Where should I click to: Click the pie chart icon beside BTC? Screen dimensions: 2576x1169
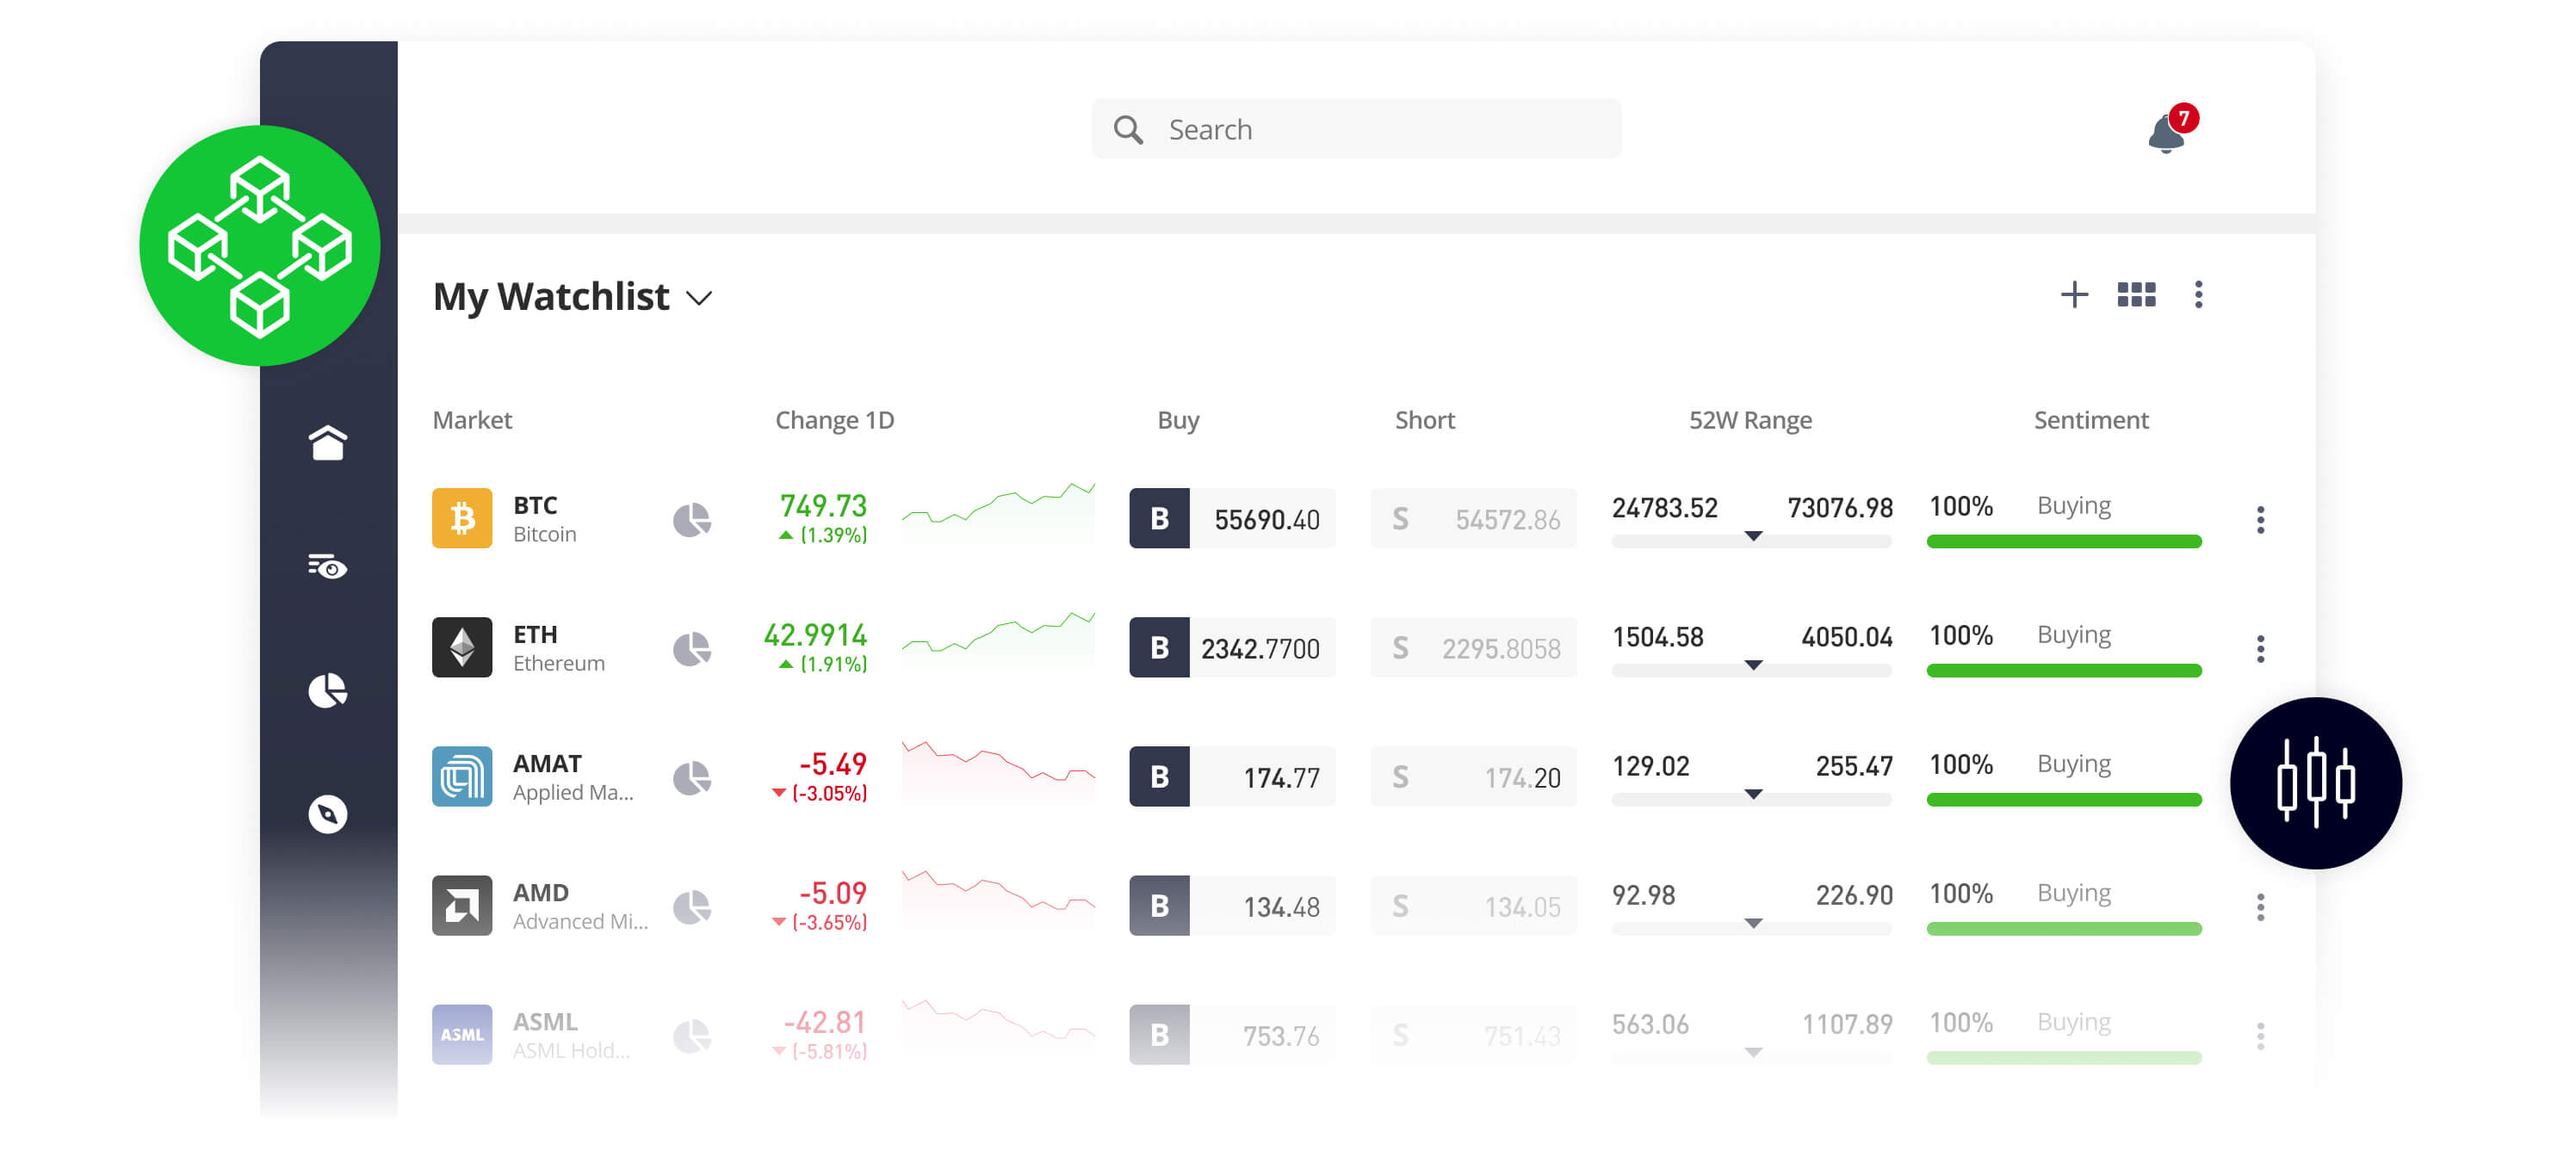point(691,519)
